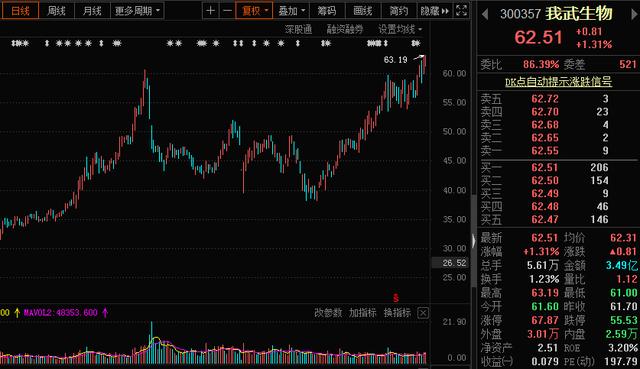Click the MAVOL2 indicator label

click(61, 313)
